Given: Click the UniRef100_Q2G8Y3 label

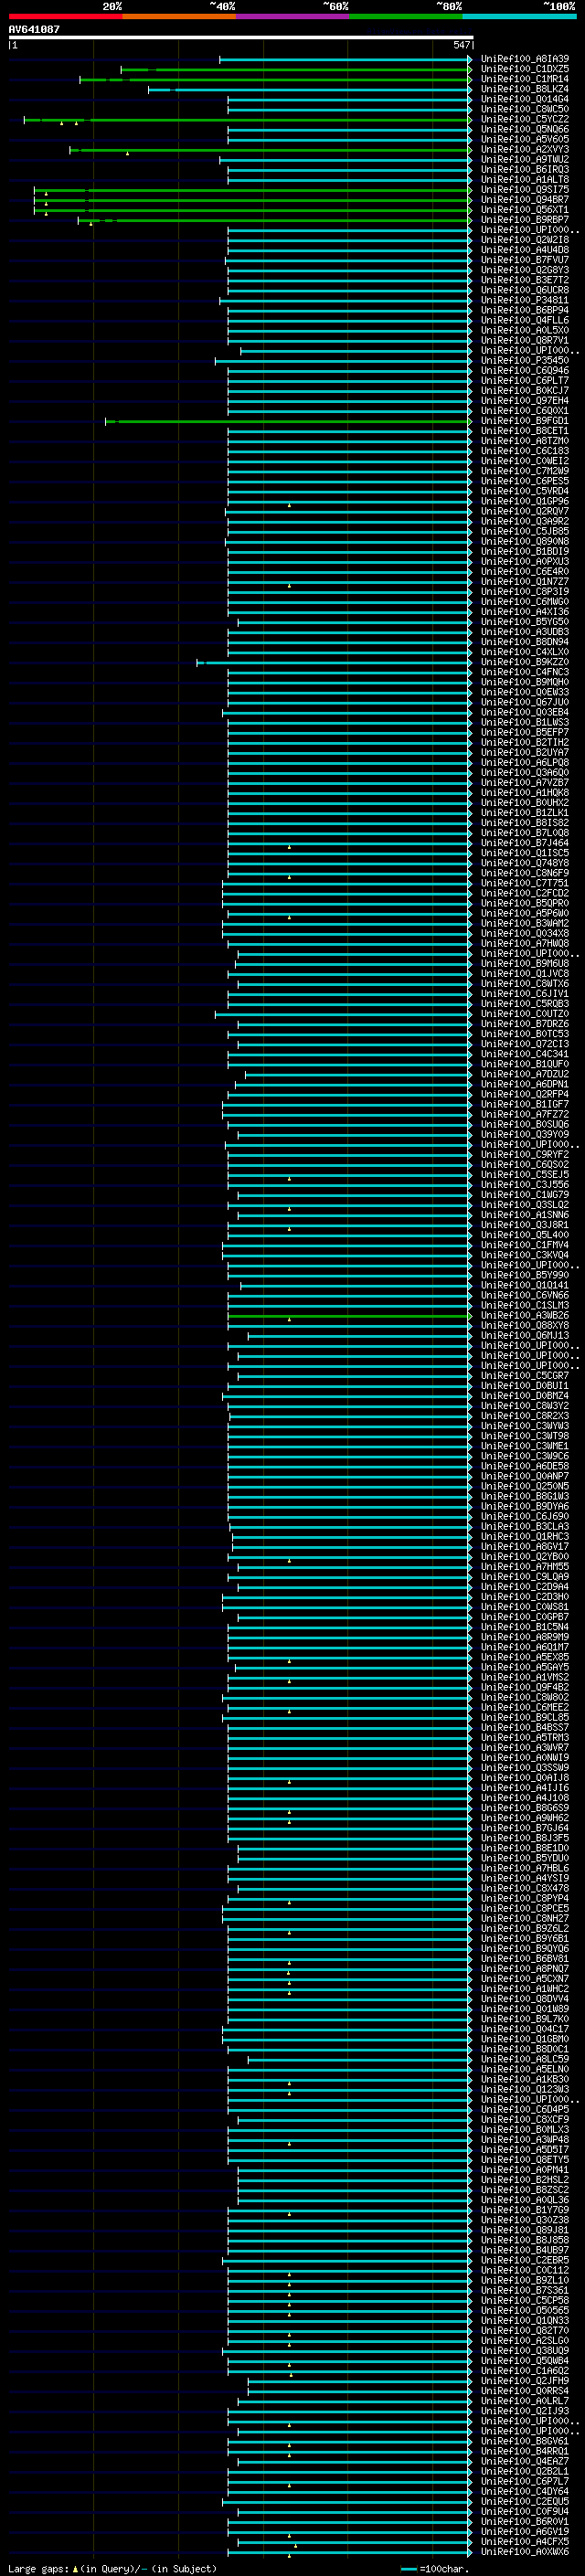Looking at the screenshot, I should pyautogui.click(x=524, y=270).
